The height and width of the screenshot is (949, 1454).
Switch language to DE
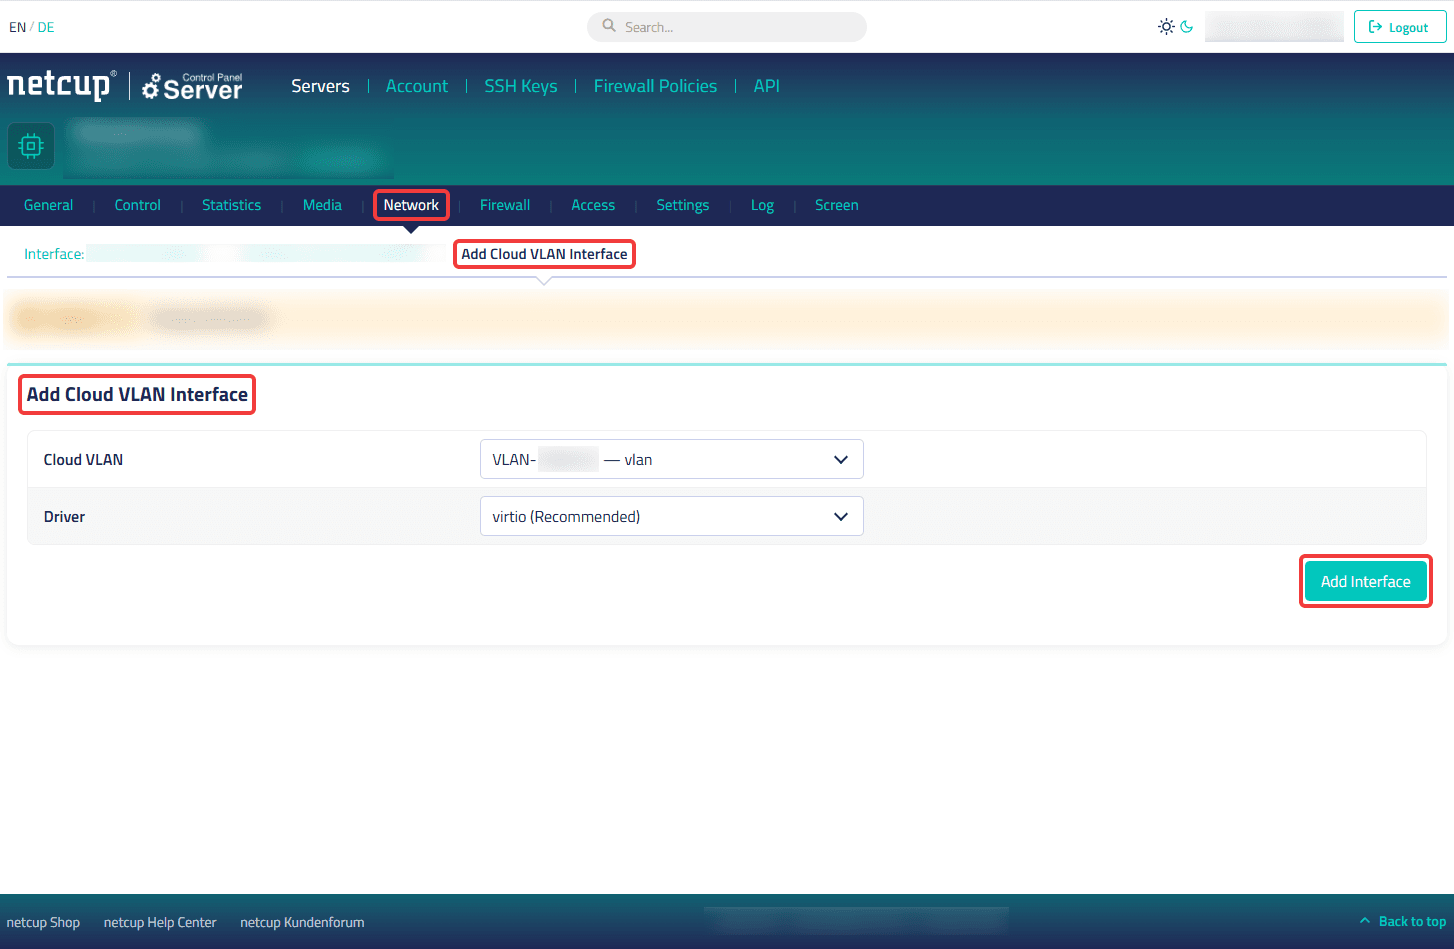tap(46, 27)
